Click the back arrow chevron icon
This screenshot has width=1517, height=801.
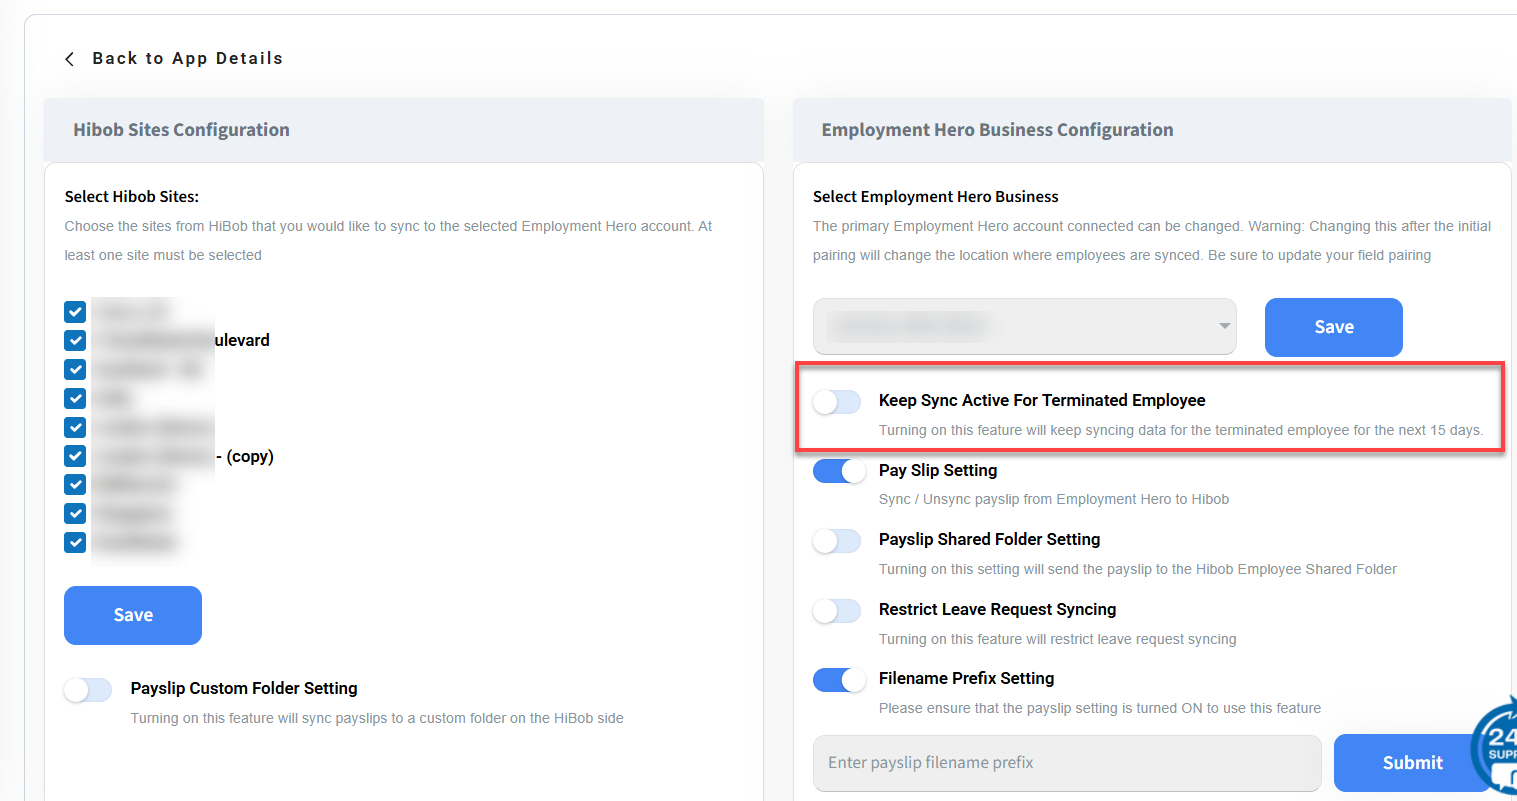(x=69, y=59)
